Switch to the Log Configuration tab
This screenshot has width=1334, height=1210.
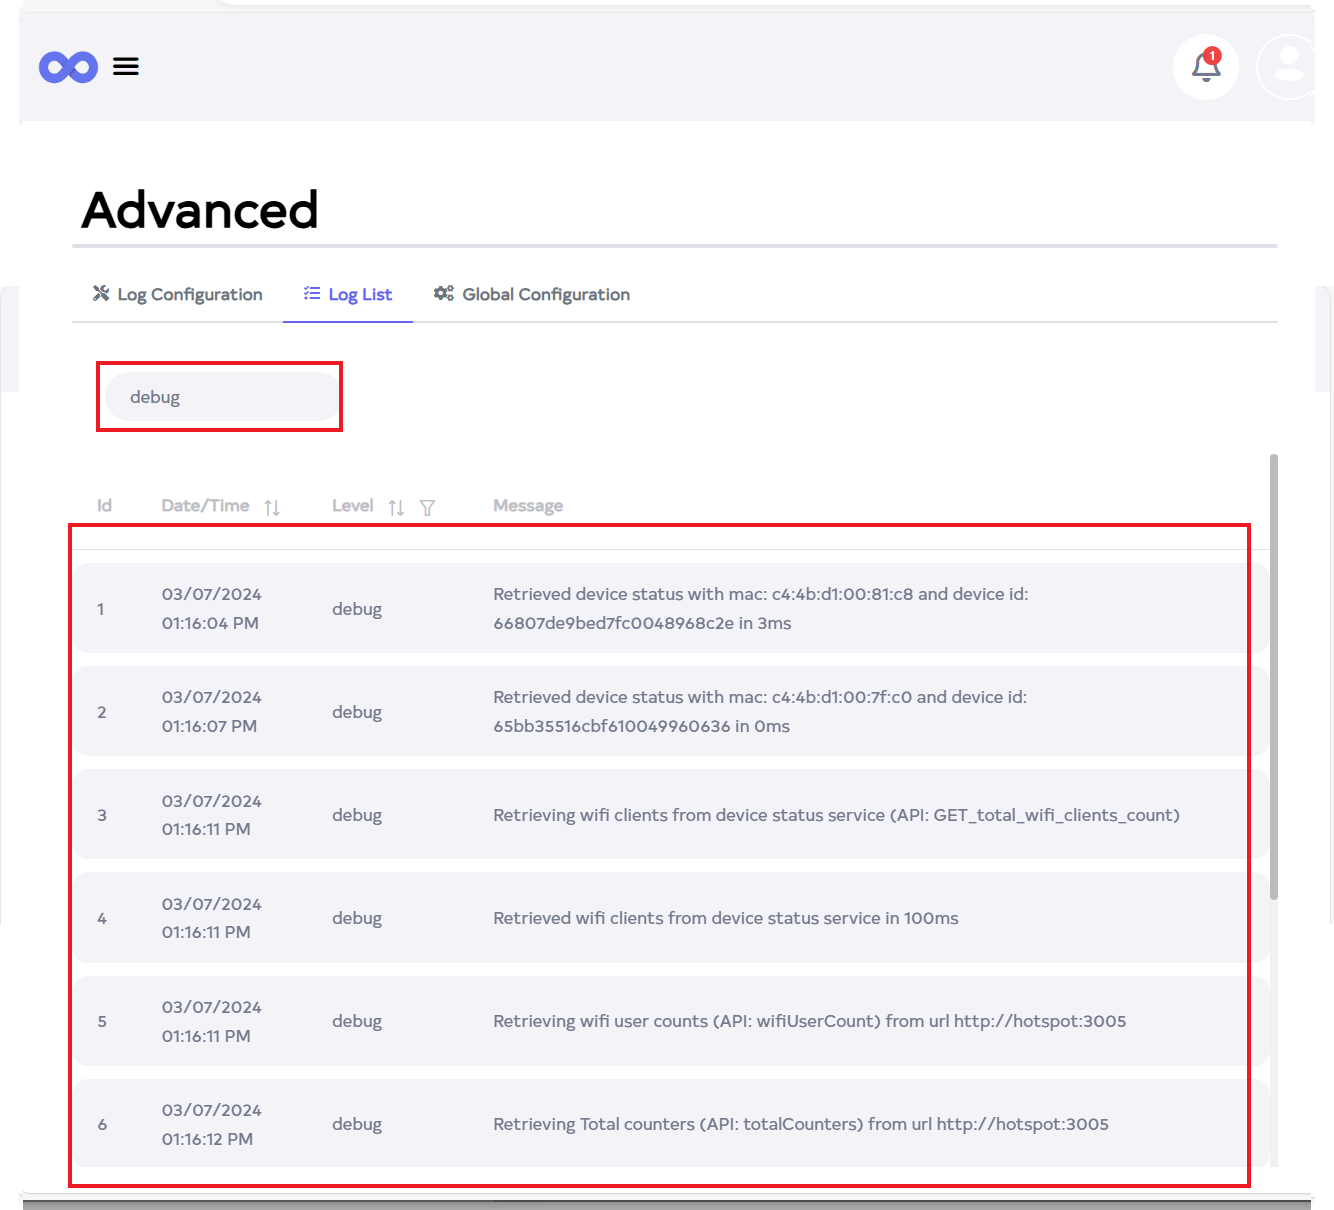[x=189, y=295]
